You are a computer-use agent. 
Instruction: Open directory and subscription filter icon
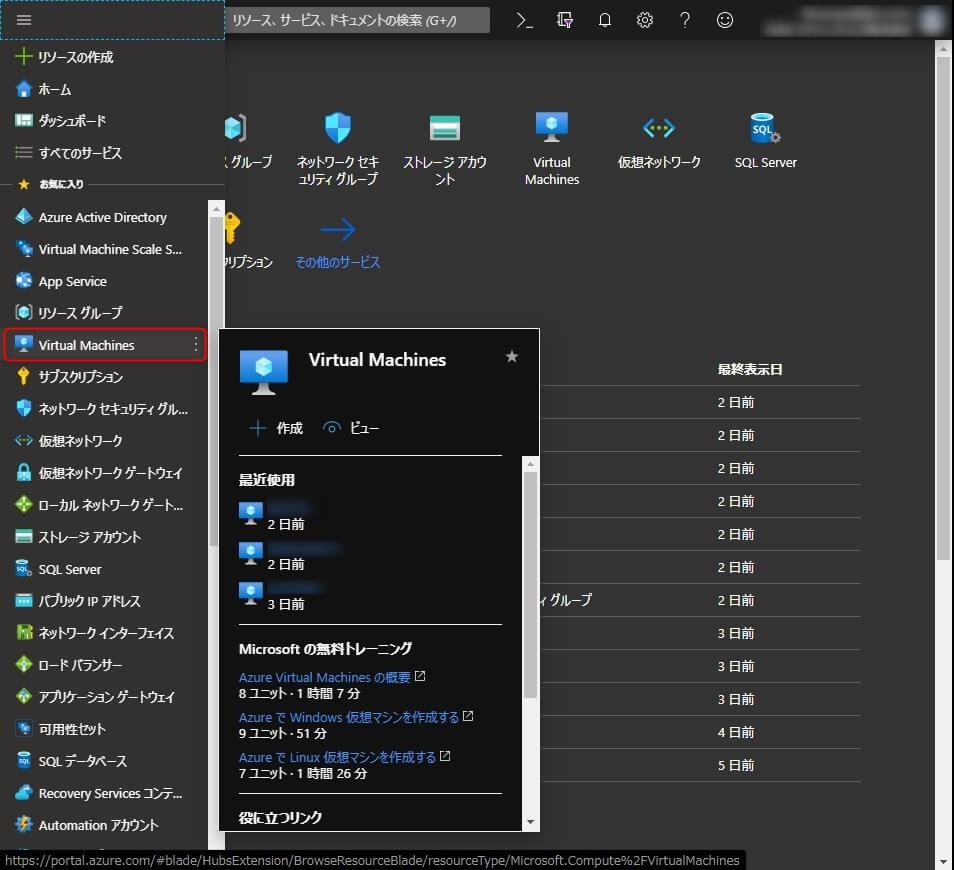pyautogui.click(x=565, y=20)
